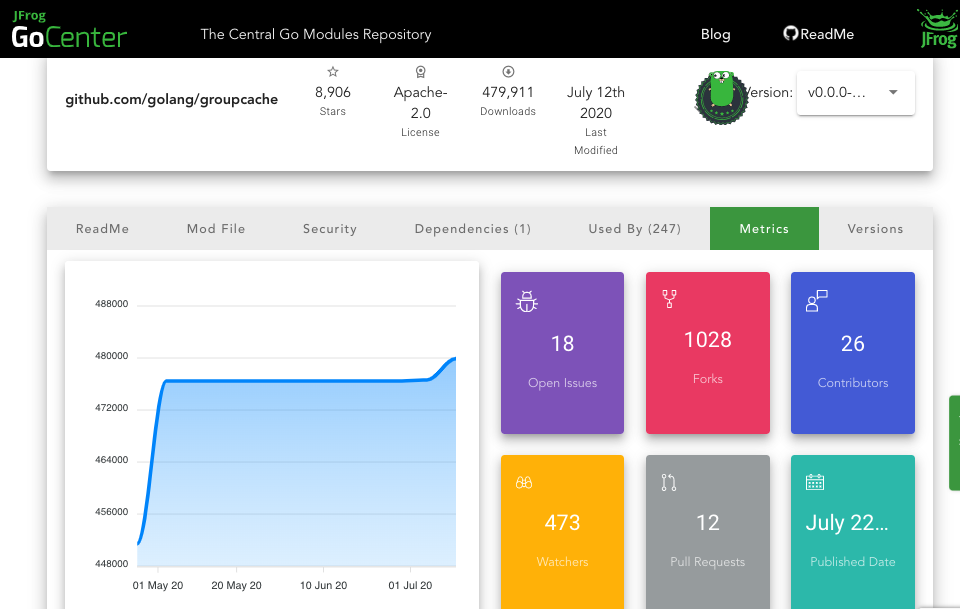Click the 473 Watchers card

(x=562, y=532)
